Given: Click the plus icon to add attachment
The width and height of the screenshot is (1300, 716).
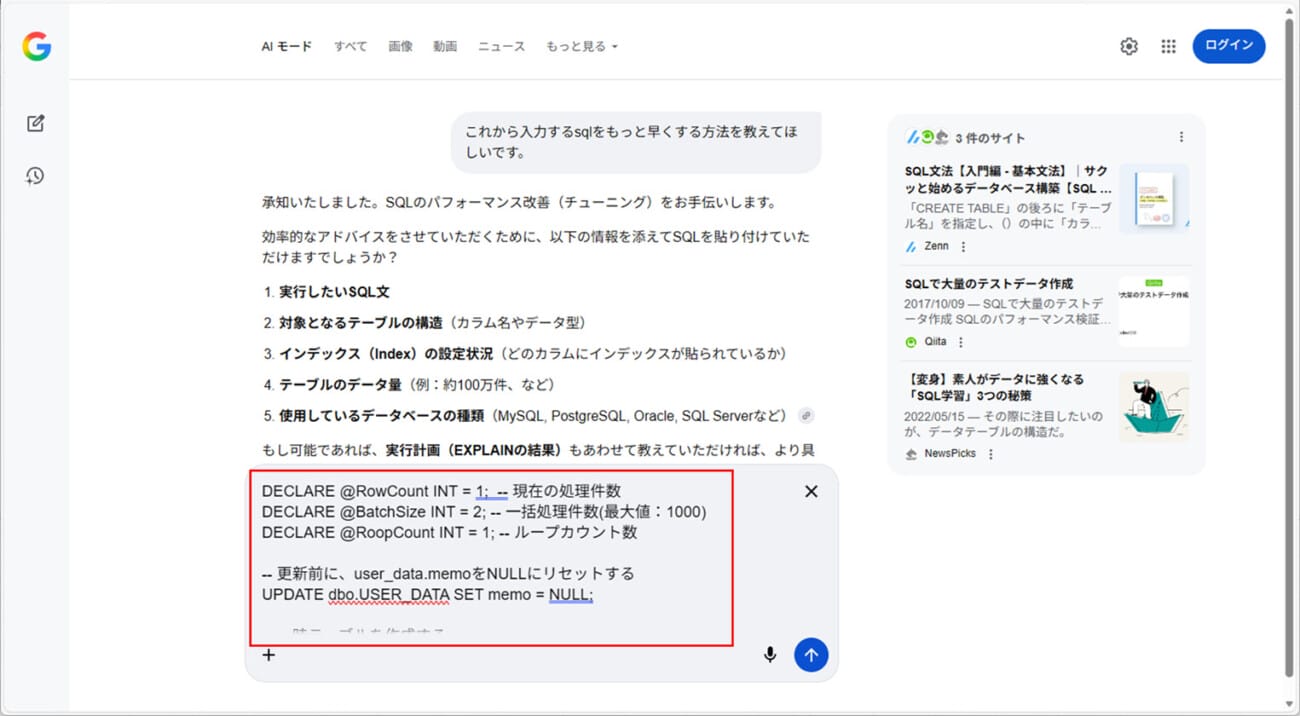Looking at the screenshot, I should [268, 655].
